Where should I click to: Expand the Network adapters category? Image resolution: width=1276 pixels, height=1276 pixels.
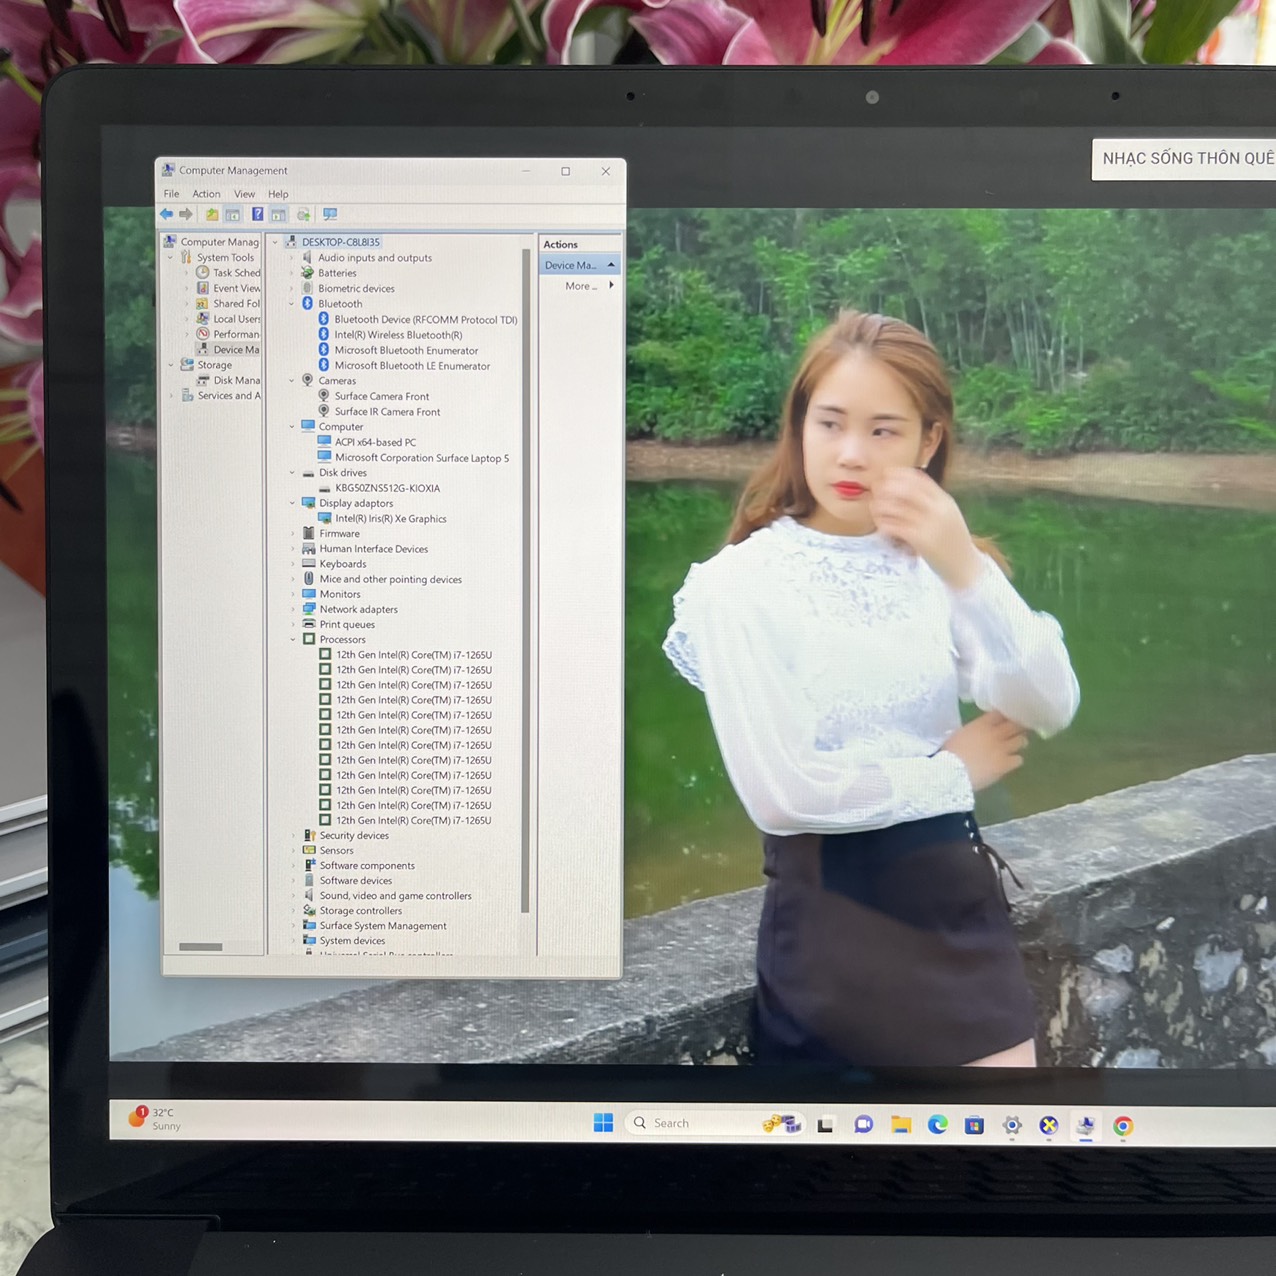point(293,610)
